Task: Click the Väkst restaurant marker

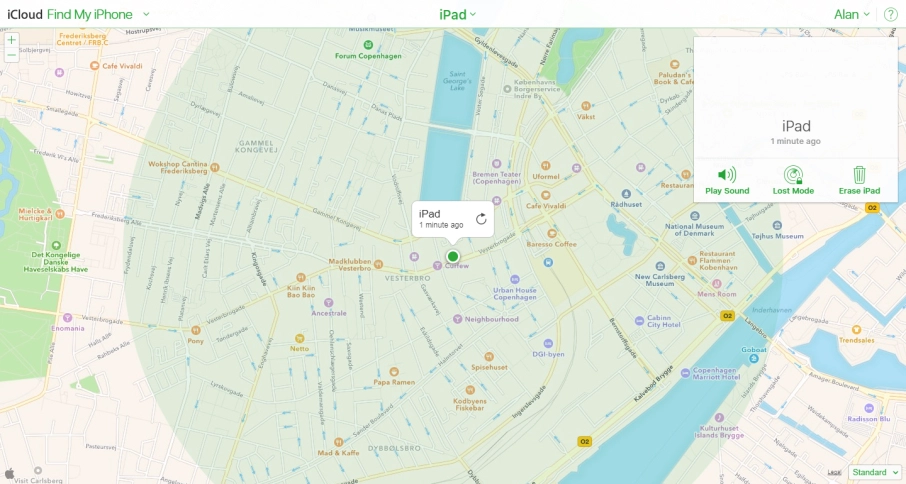Action: (586, 106)
